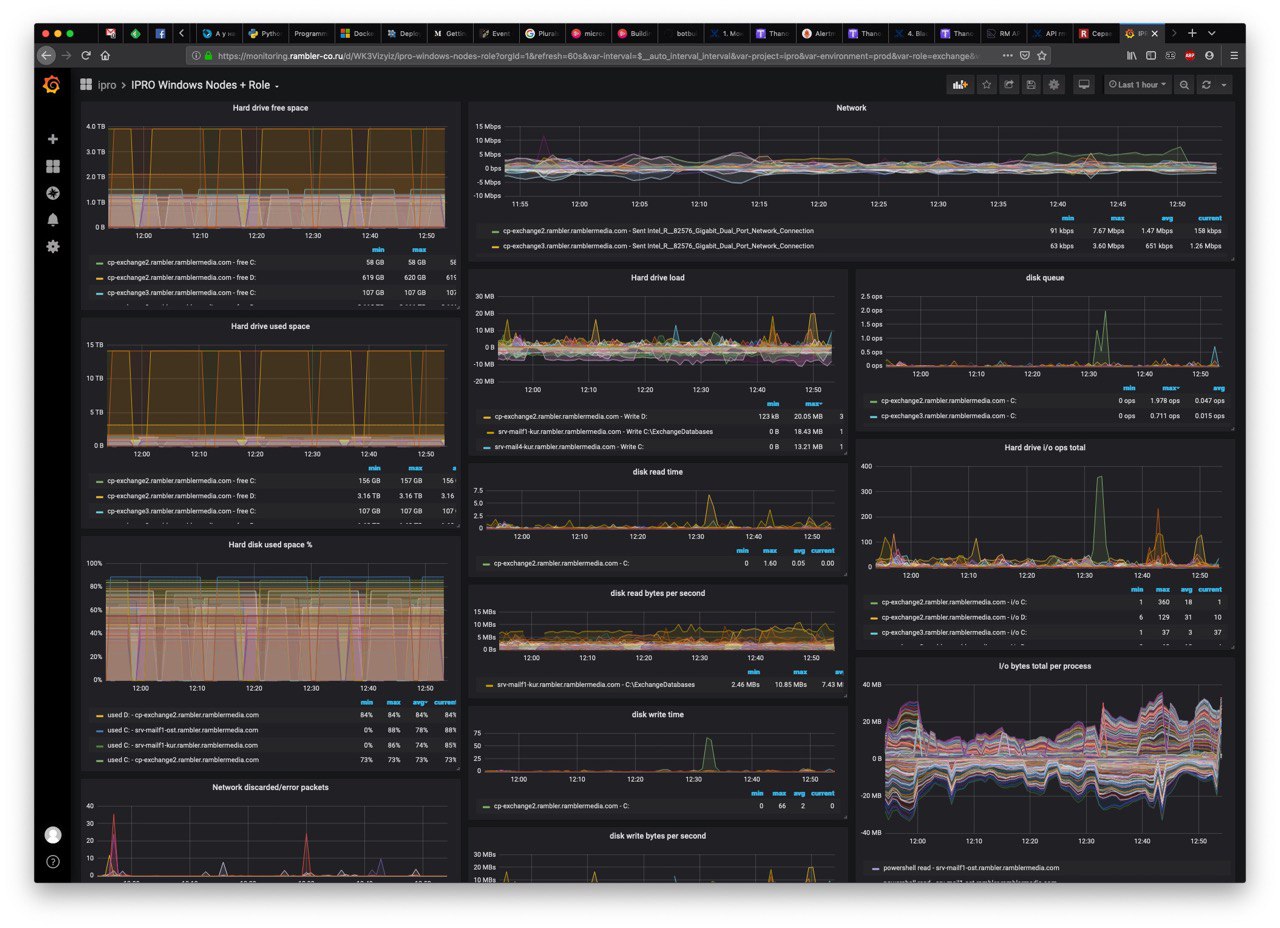The image size is (1280, 928).
Task: Click the ipro folder breadcrumb link
Action: coord(107,85)
